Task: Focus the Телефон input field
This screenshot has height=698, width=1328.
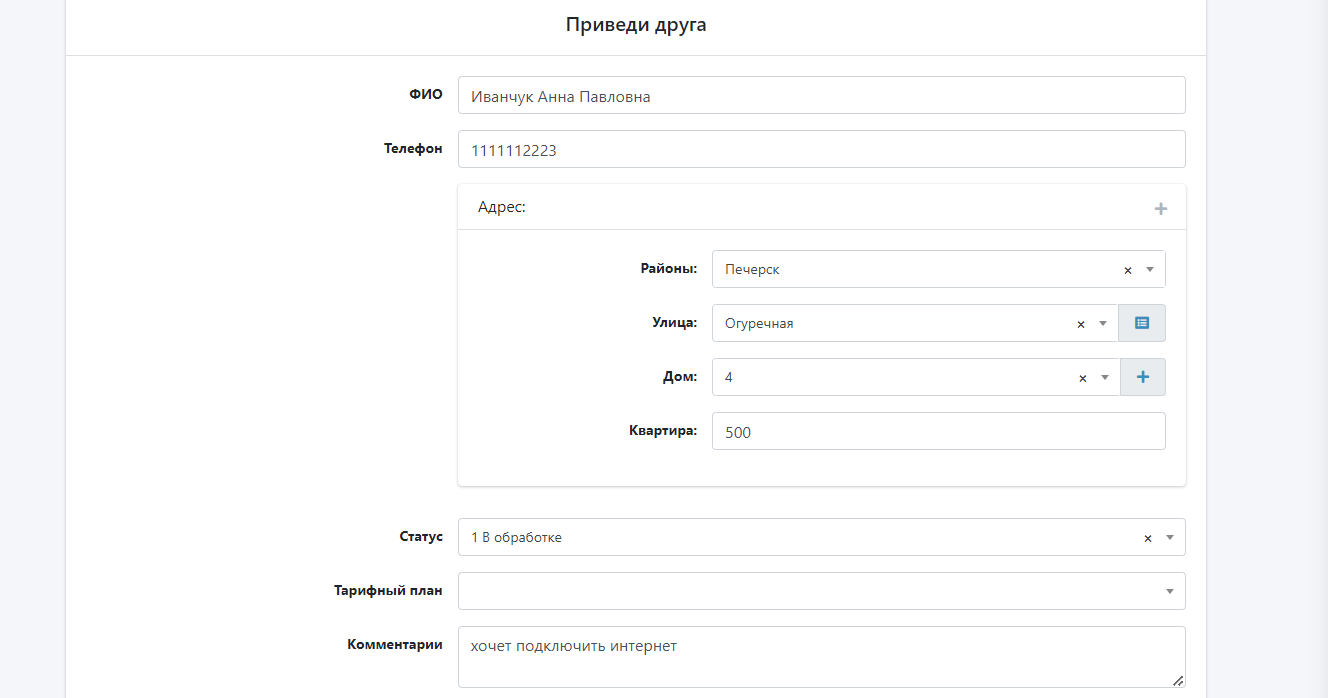Action: click(820, 150)
